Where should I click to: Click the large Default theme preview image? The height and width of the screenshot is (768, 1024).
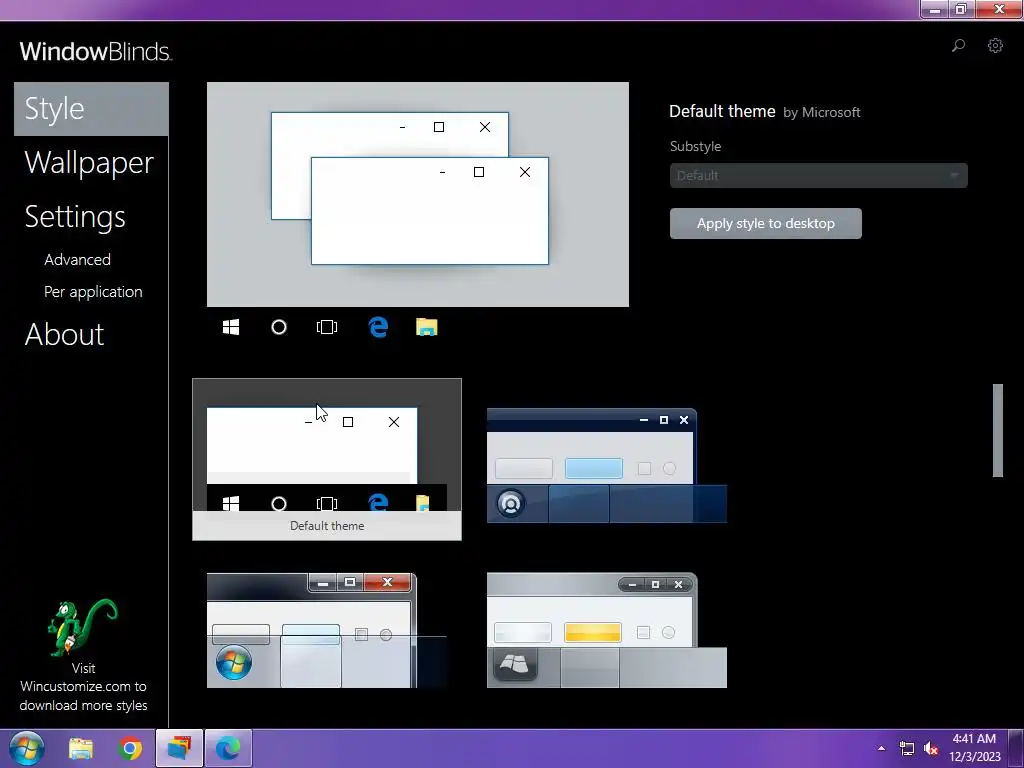click(x=418, y=195)
